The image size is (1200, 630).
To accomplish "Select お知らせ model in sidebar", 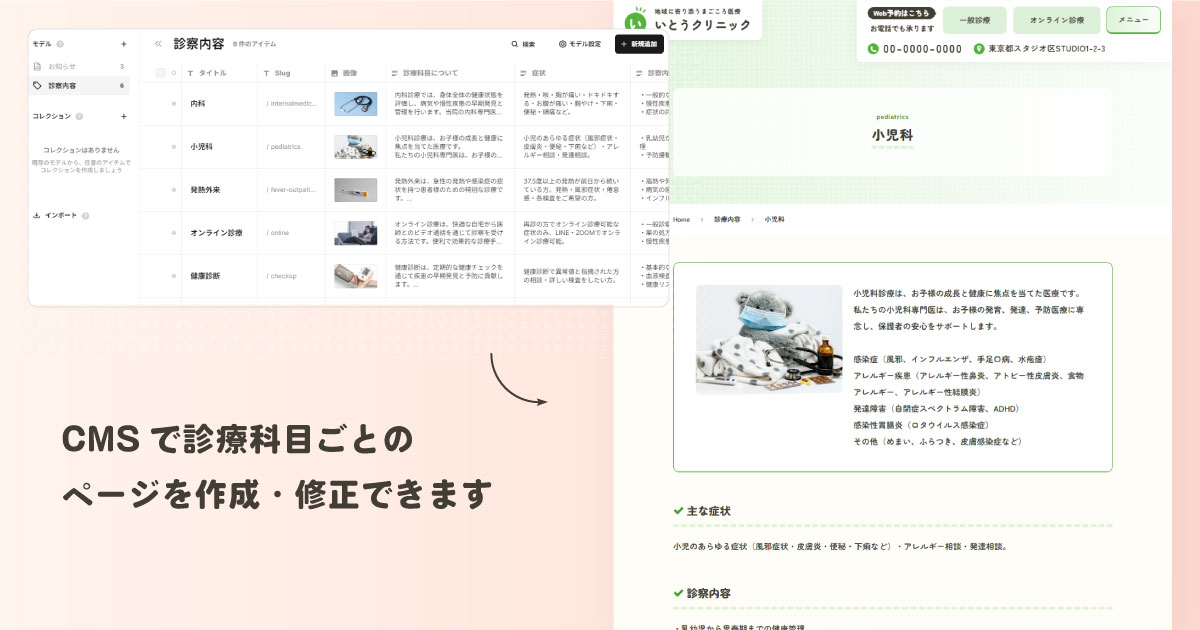I will pos(79,67).
